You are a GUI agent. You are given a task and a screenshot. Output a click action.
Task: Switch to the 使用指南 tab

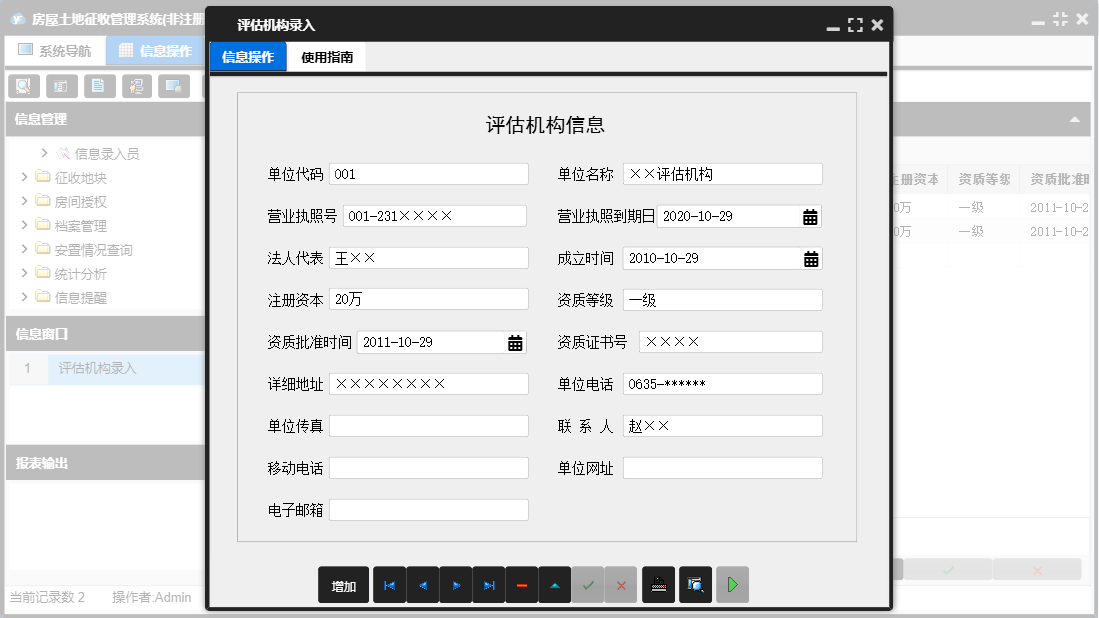(x=327, y=58)
